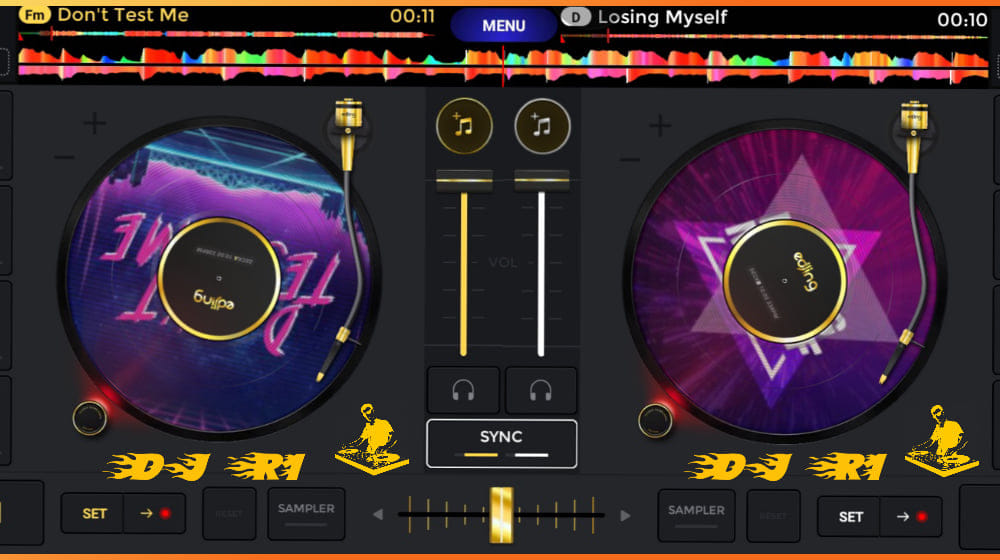Click left deck start/stop knob
Screen dimensions: 1000x560
pyautogui.click(x=90, y=418)
